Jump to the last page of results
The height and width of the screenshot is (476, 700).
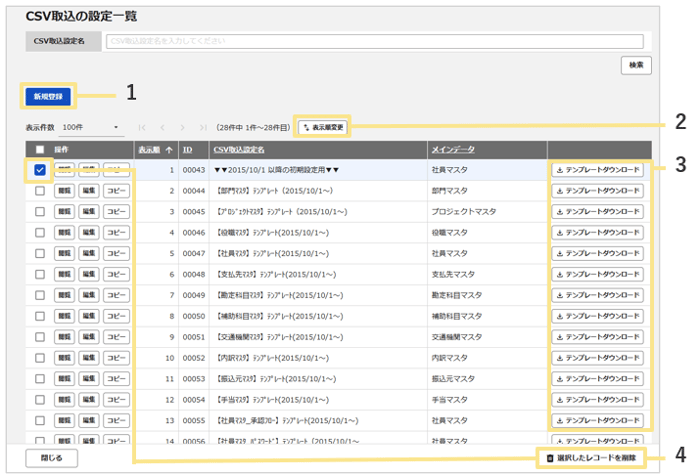pos(203,128)
